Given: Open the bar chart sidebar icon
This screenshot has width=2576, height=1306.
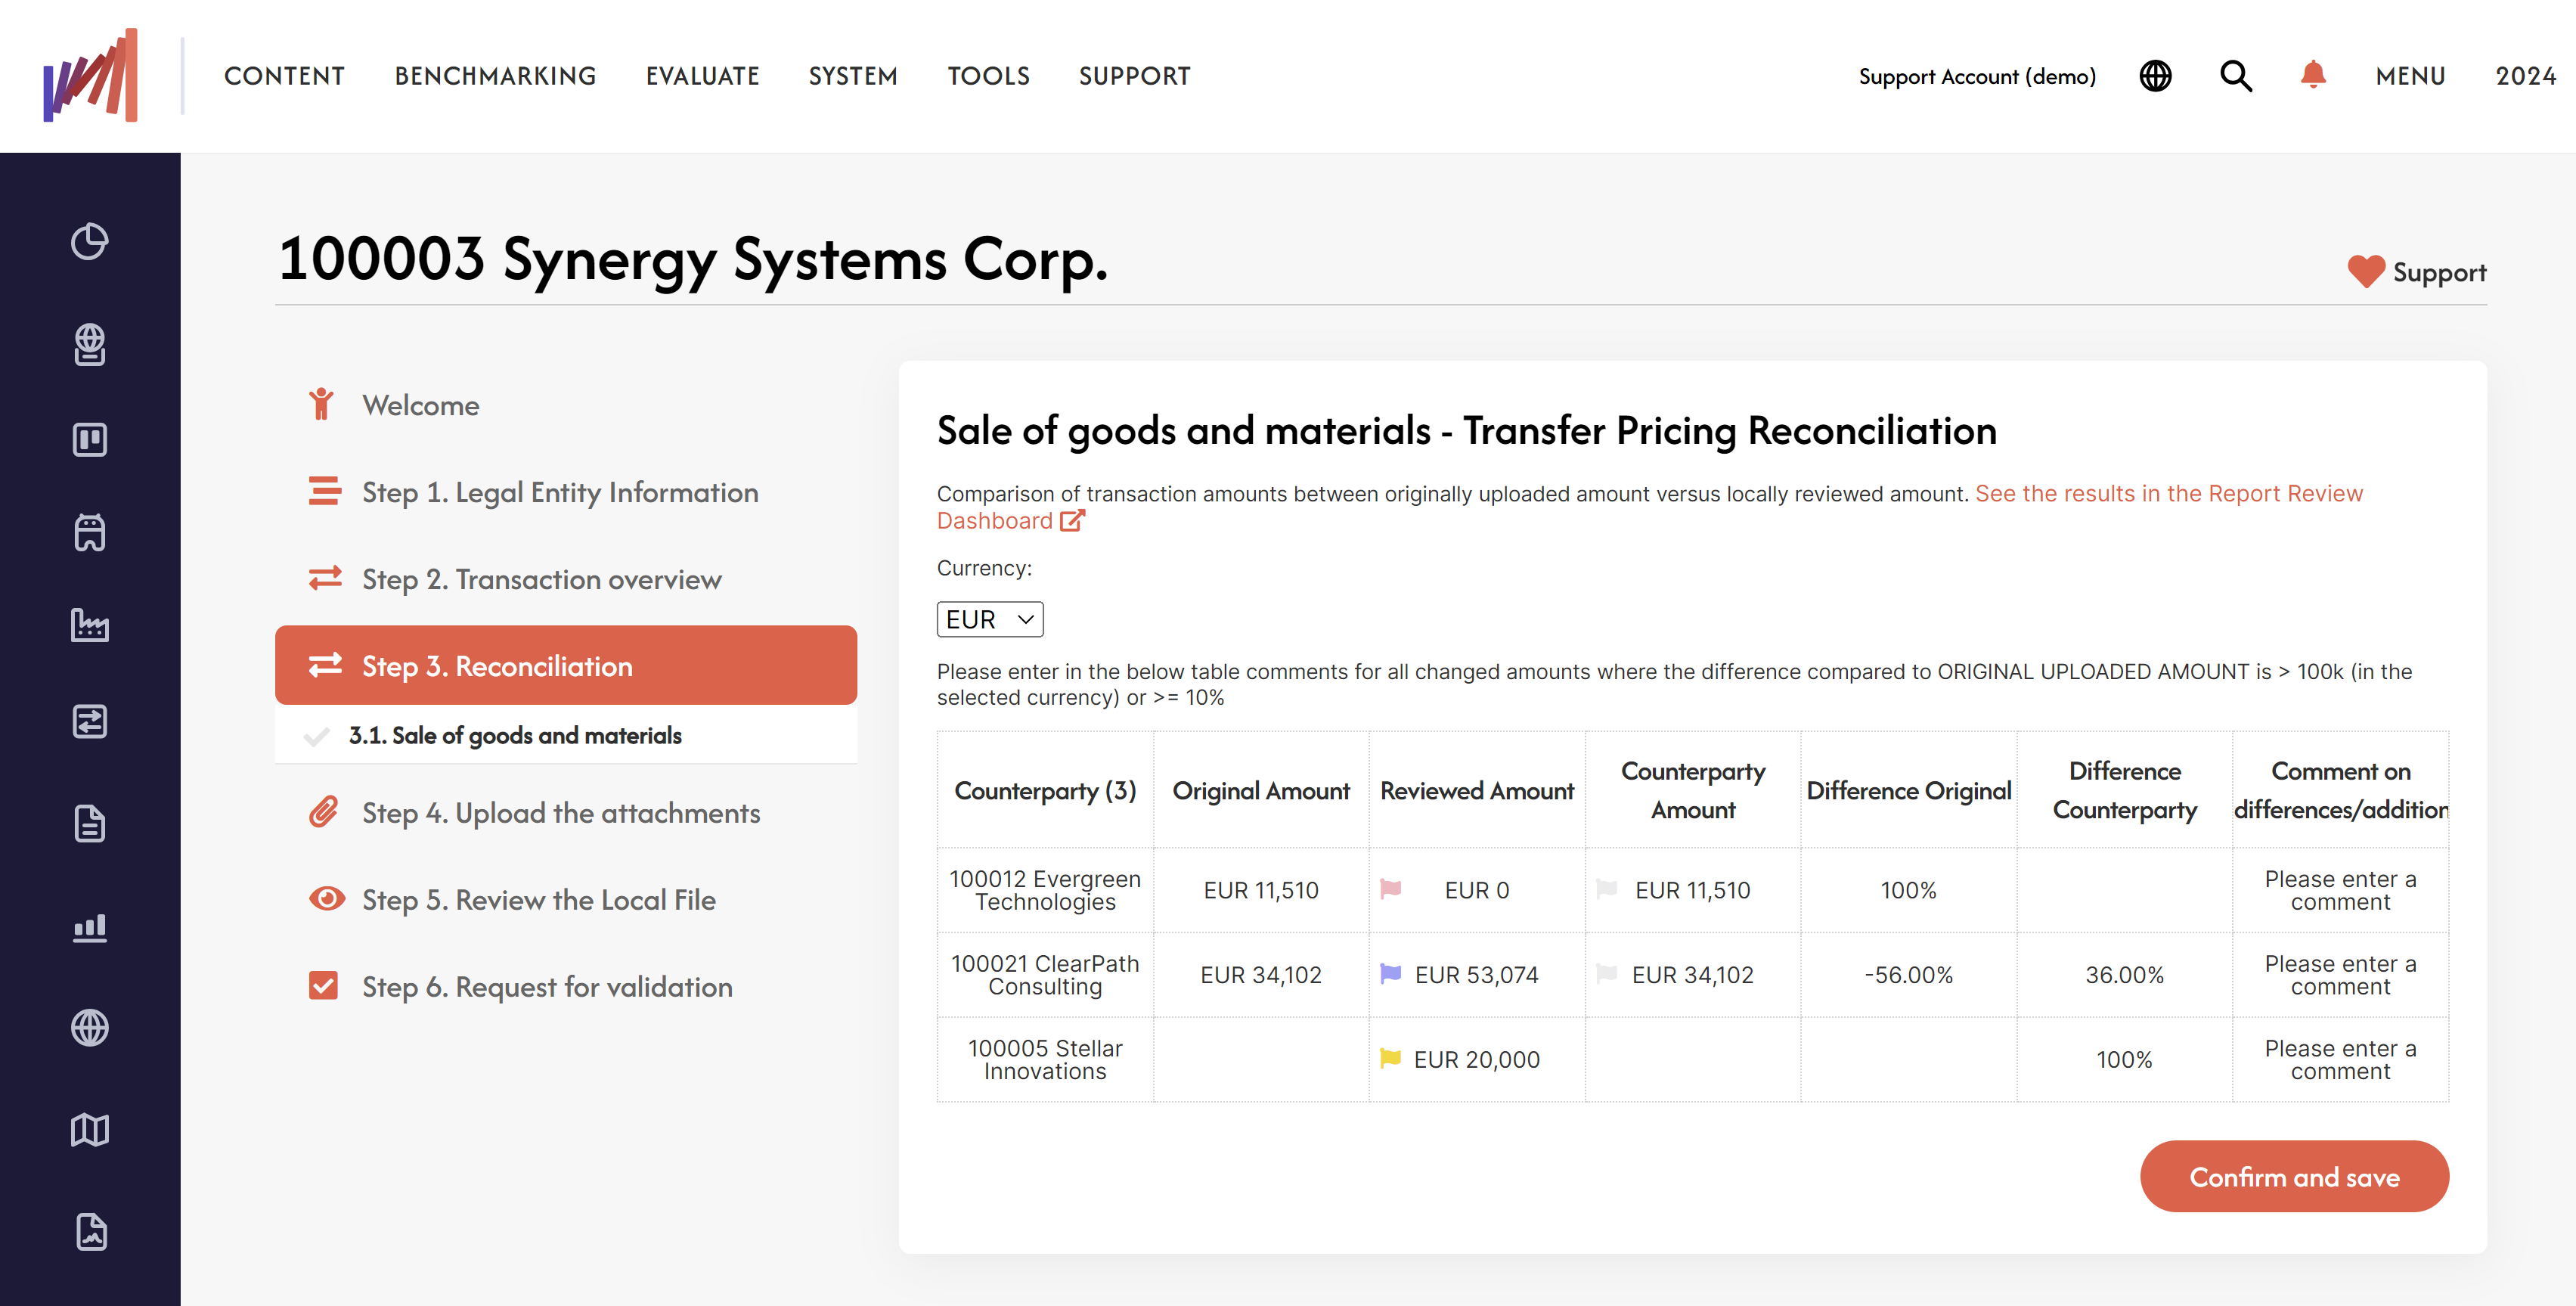Looking at the screenshot, I should [90, 927].
